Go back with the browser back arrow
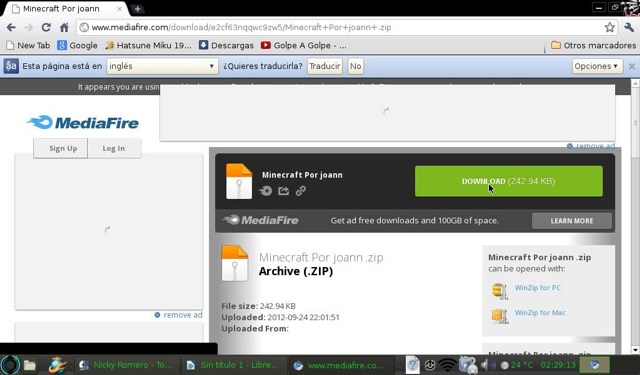This screenshot has width=640, height=375. click(11, 27)
